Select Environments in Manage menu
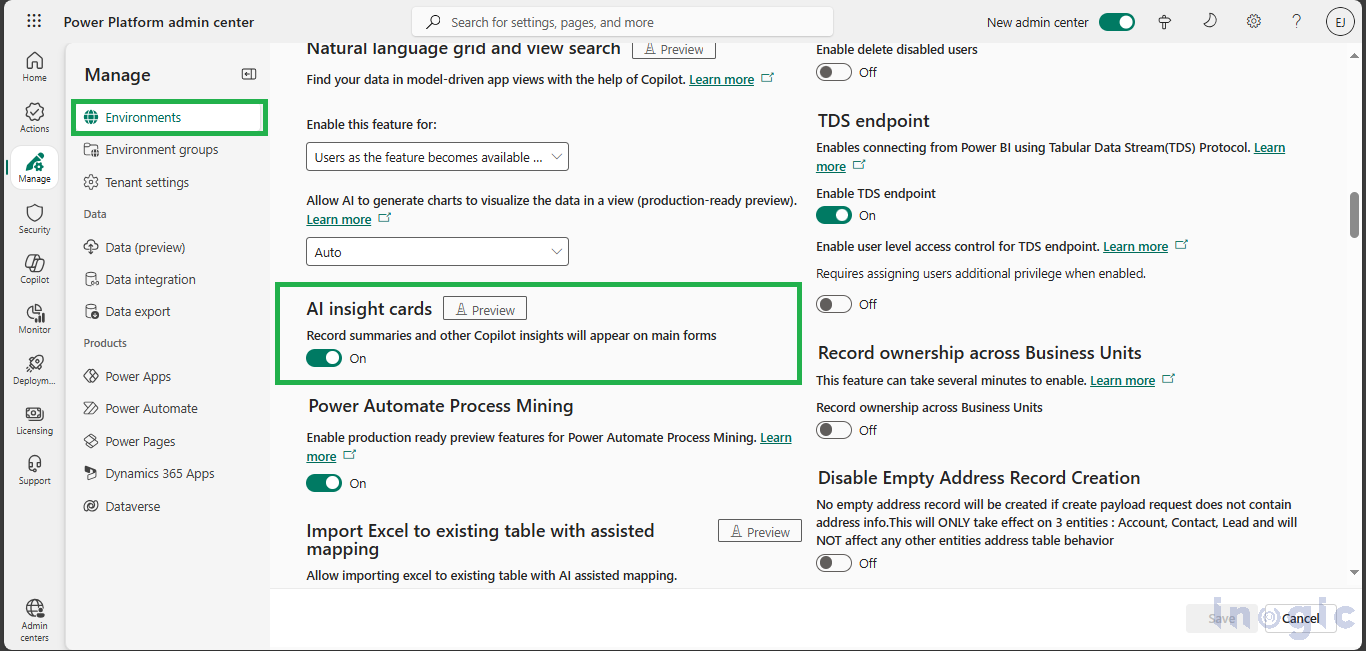Image resolution: width=1366 pixels, height=651 pixels. point(169,117)
